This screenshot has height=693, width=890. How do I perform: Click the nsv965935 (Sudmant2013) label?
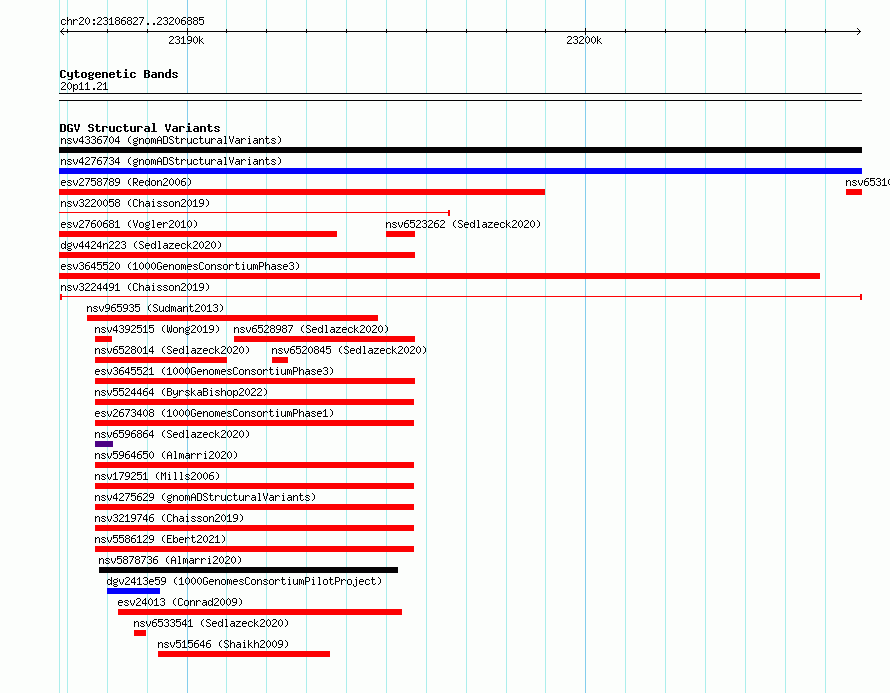click(155, 308)
